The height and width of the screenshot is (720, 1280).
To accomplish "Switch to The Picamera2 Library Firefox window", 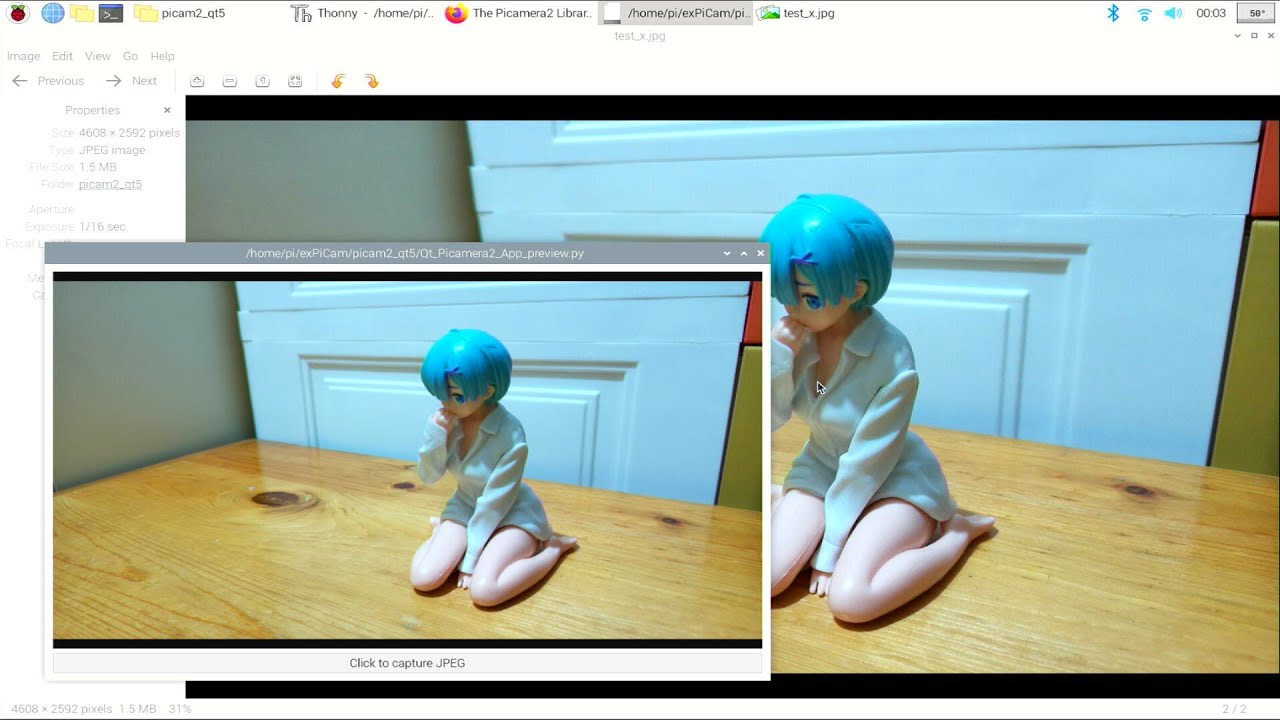I will tap(519, 13).
